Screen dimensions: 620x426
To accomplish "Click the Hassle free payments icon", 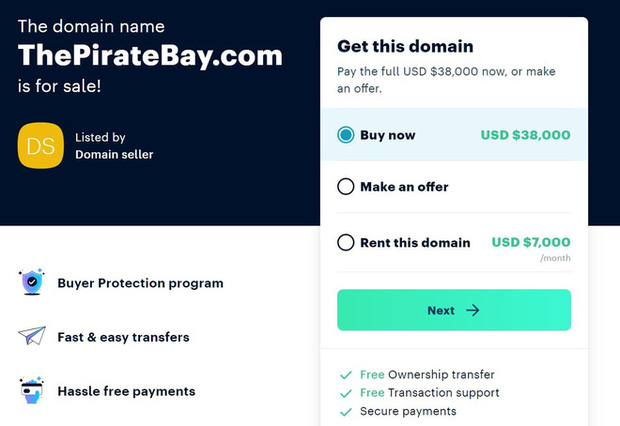I will pyautogui.click(x=32, y=391).
